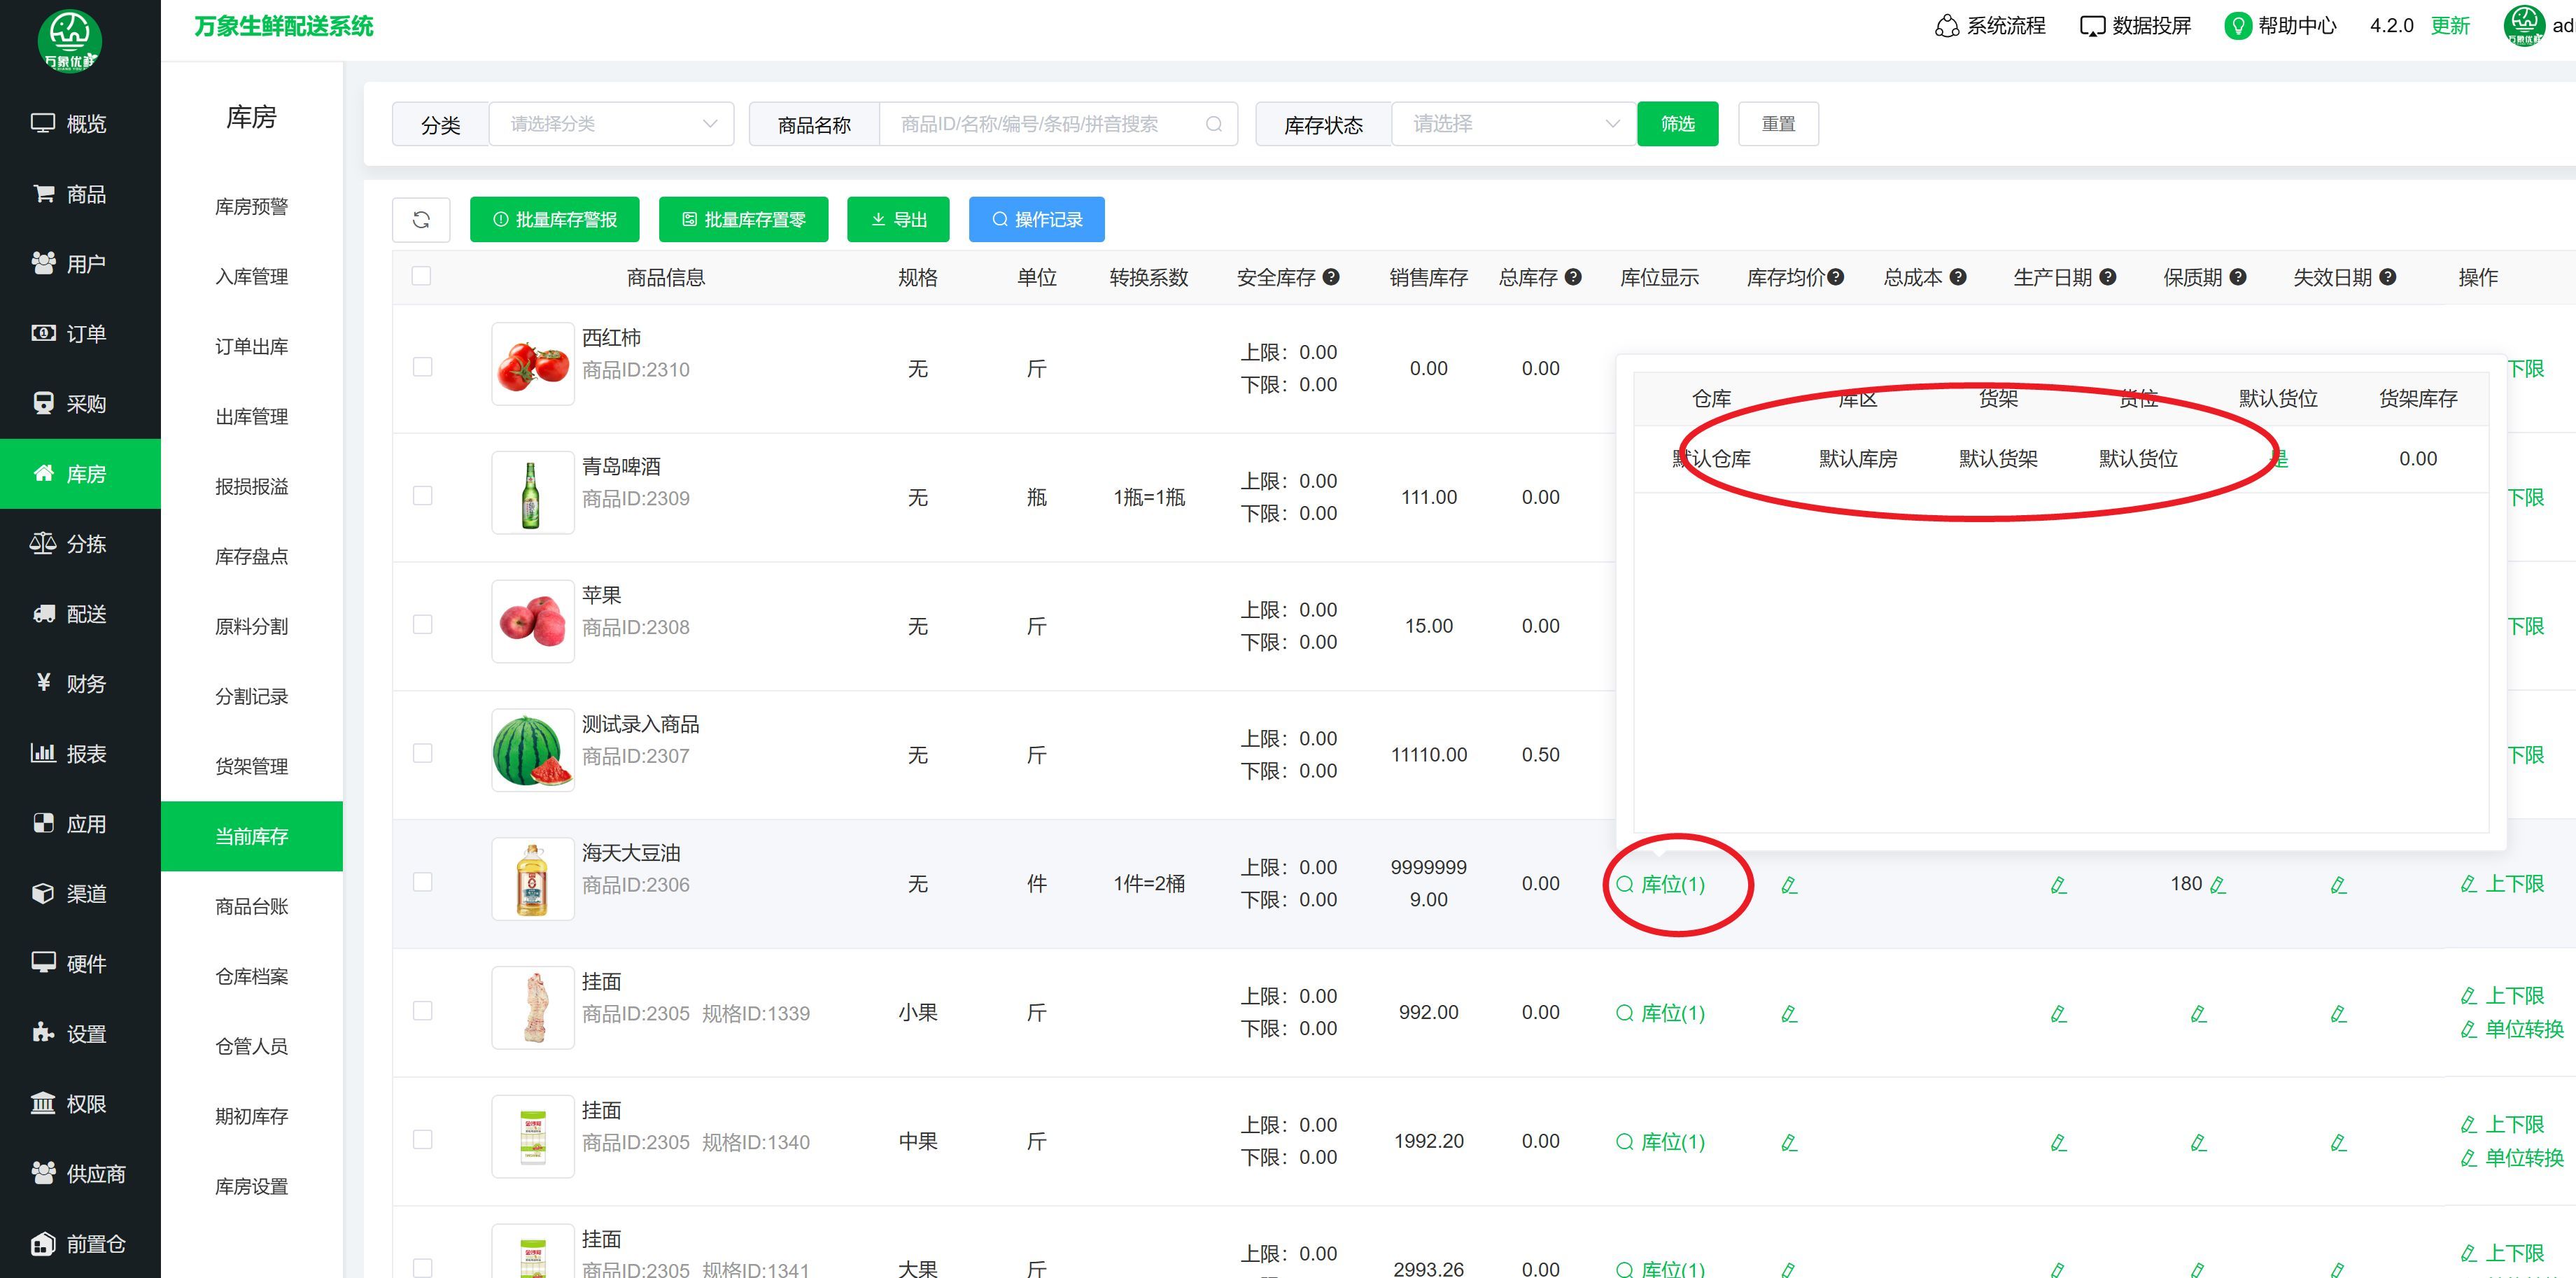Go to 订单 in the left sidebar

85,334
